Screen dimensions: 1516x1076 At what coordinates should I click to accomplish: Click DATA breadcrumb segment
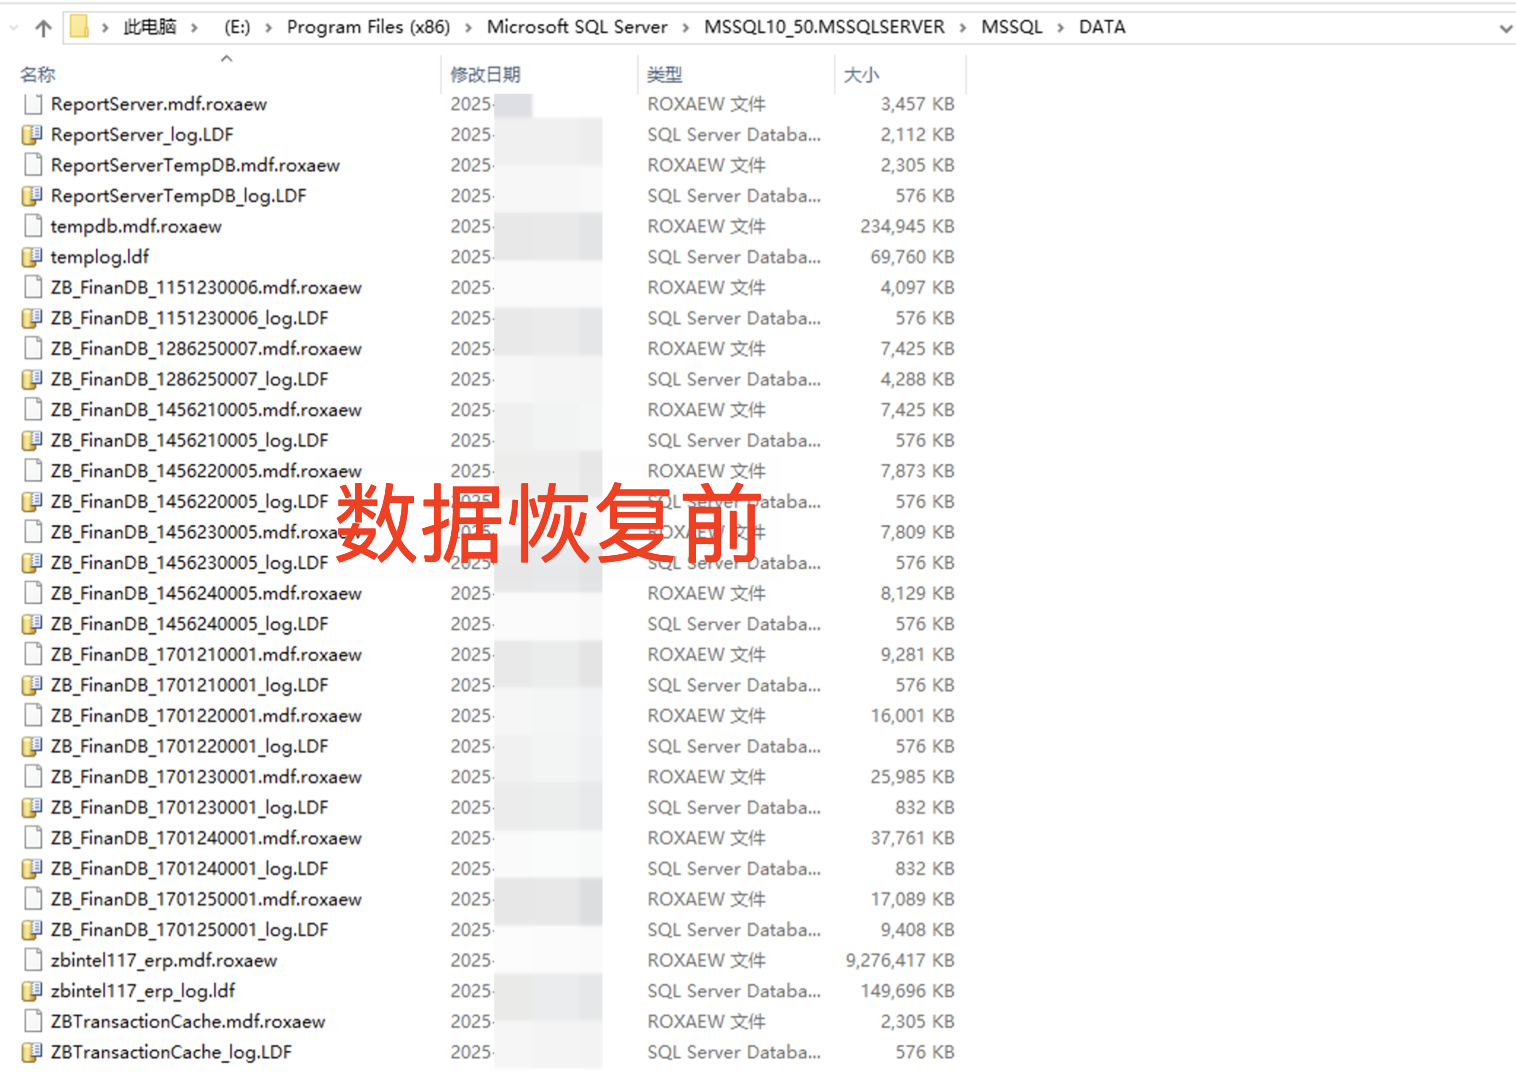[x=1102, y=27]
